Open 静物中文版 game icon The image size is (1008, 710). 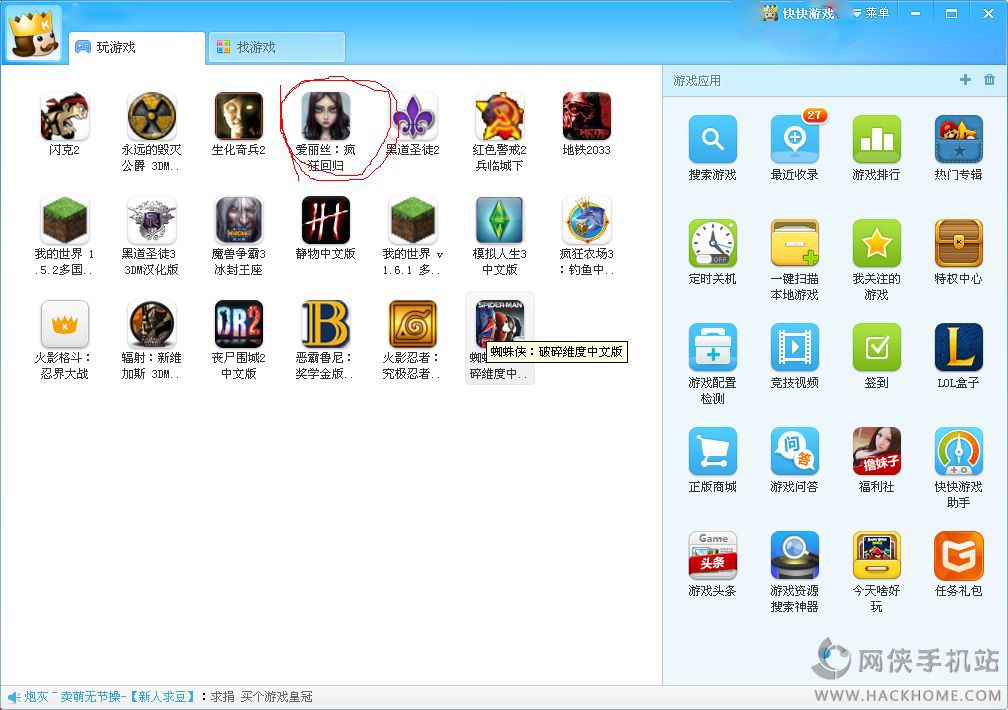(x=326, y=221)
